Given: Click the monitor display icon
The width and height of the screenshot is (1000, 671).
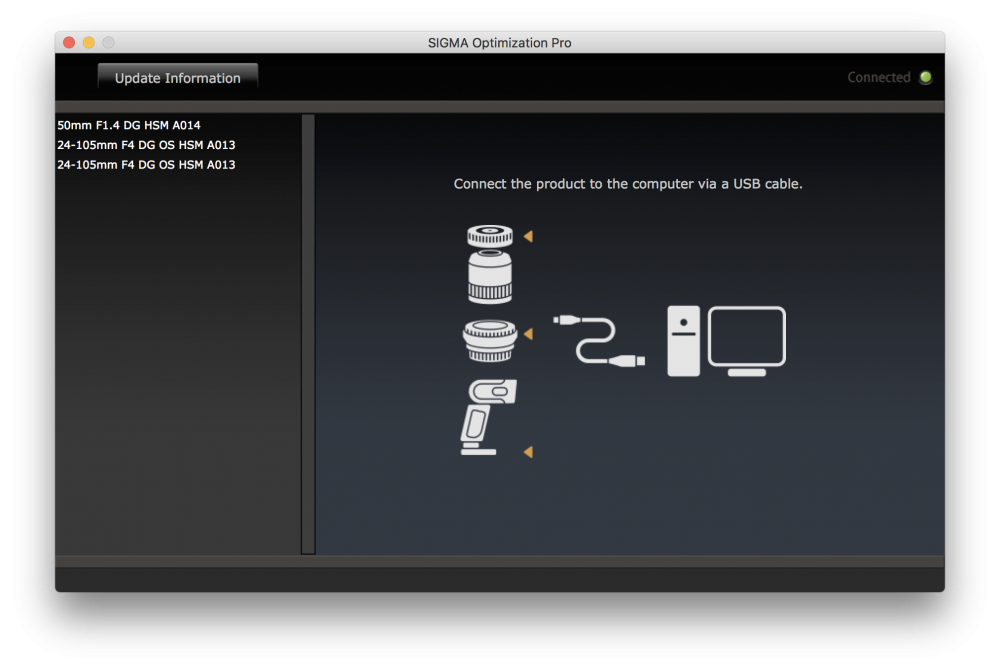Looking at the screenshot, I should coord(747,341).
